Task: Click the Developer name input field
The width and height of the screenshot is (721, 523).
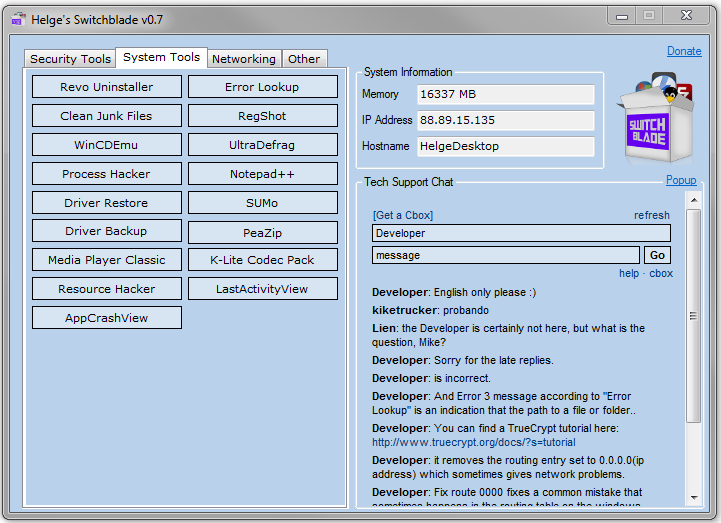Action: [x=521, y=233]
